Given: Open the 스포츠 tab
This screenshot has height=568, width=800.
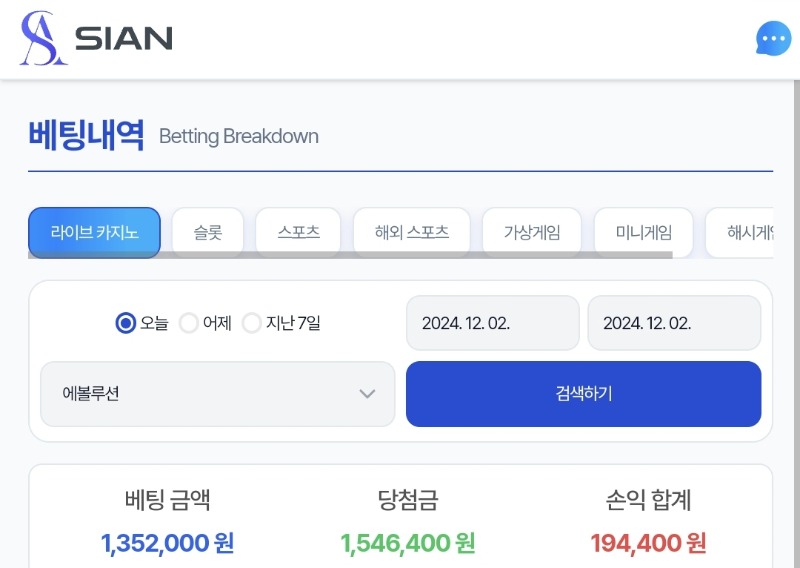Looking at the screenshot, I should tap(298, 233).
